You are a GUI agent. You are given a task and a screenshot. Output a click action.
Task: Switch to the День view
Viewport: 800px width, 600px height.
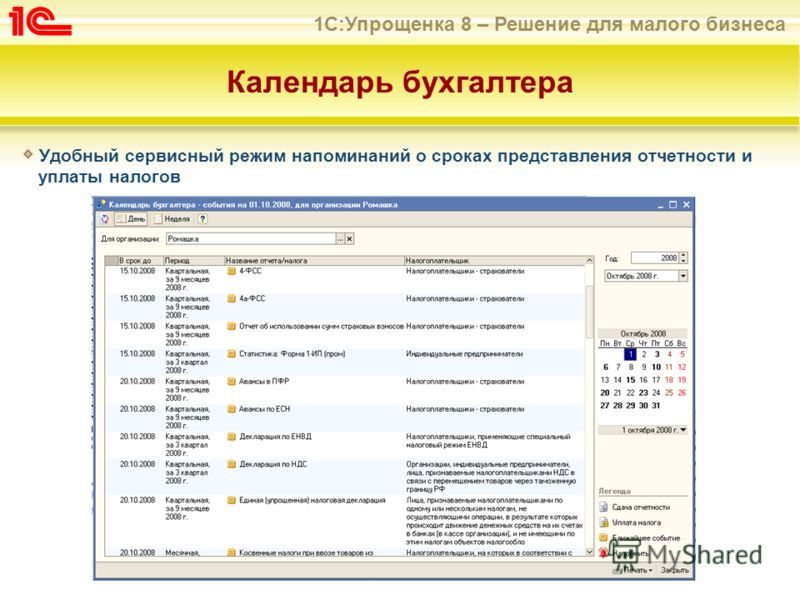[x=131, y=219]
